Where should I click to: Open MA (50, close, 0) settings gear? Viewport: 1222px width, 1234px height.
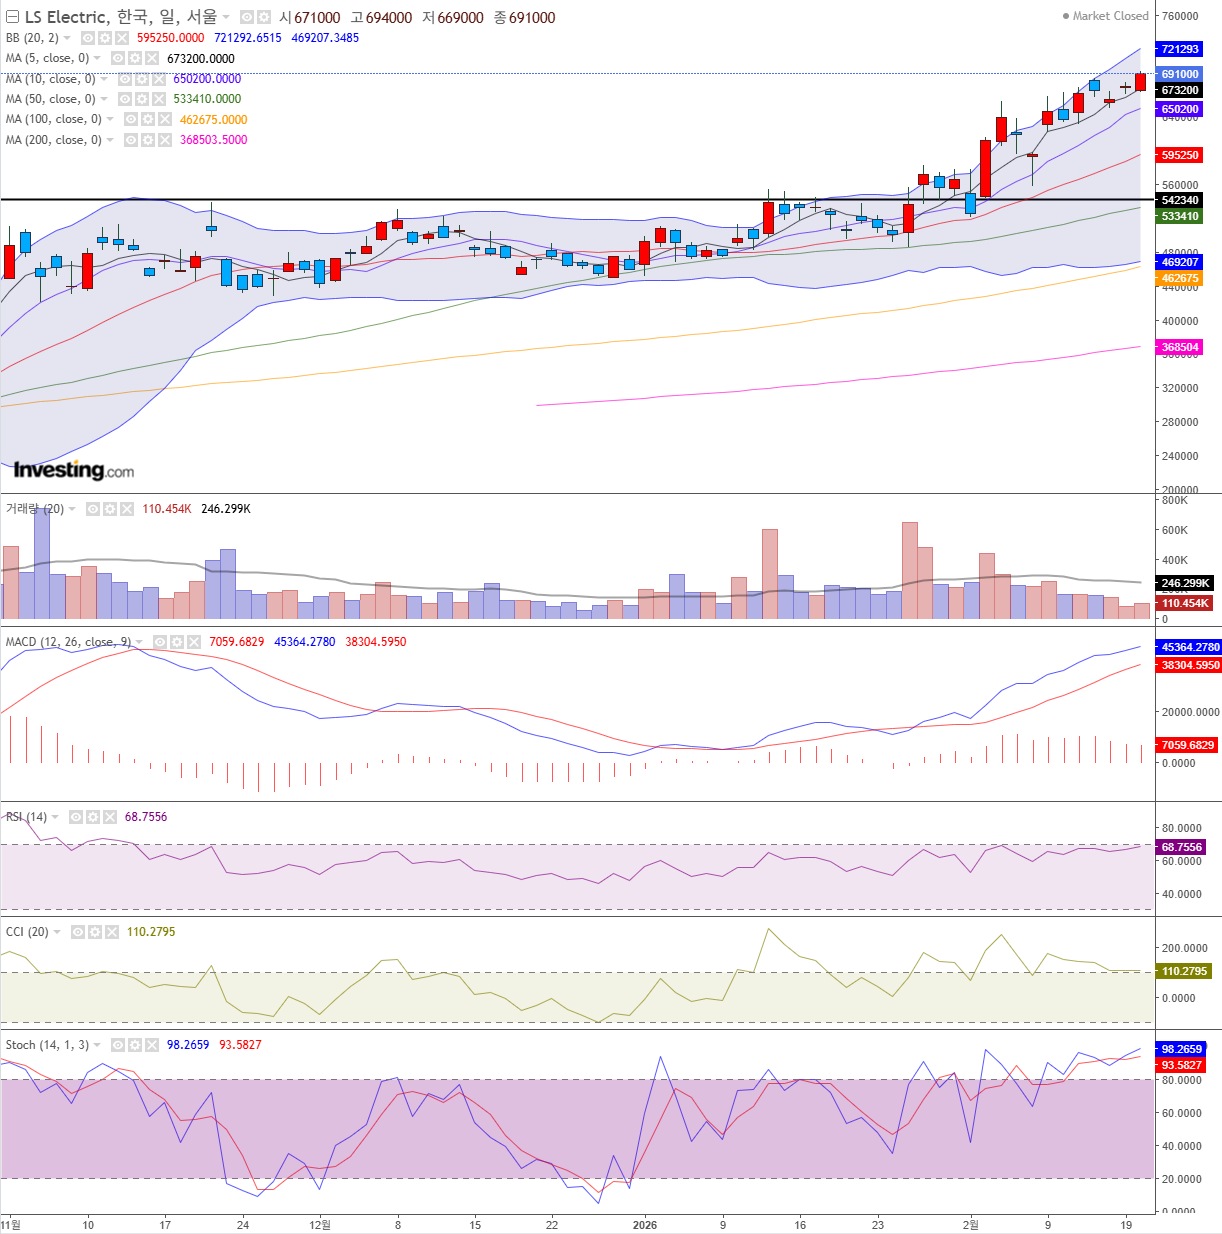click(x=142, y=99)
